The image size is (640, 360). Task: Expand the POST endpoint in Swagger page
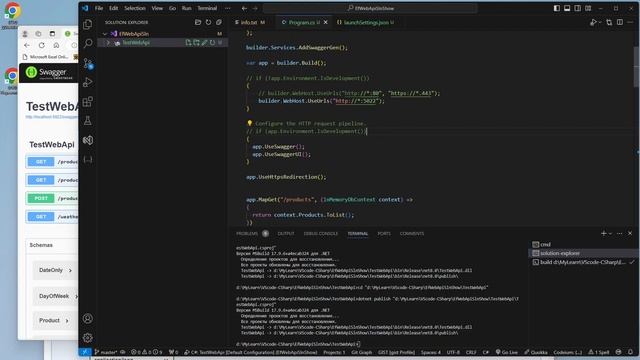tap(52, 198)
